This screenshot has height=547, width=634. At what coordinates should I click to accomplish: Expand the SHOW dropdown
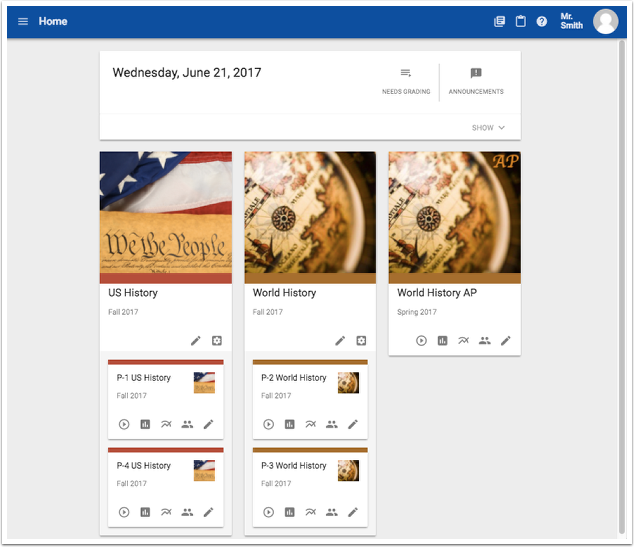[x=489, y=128]
